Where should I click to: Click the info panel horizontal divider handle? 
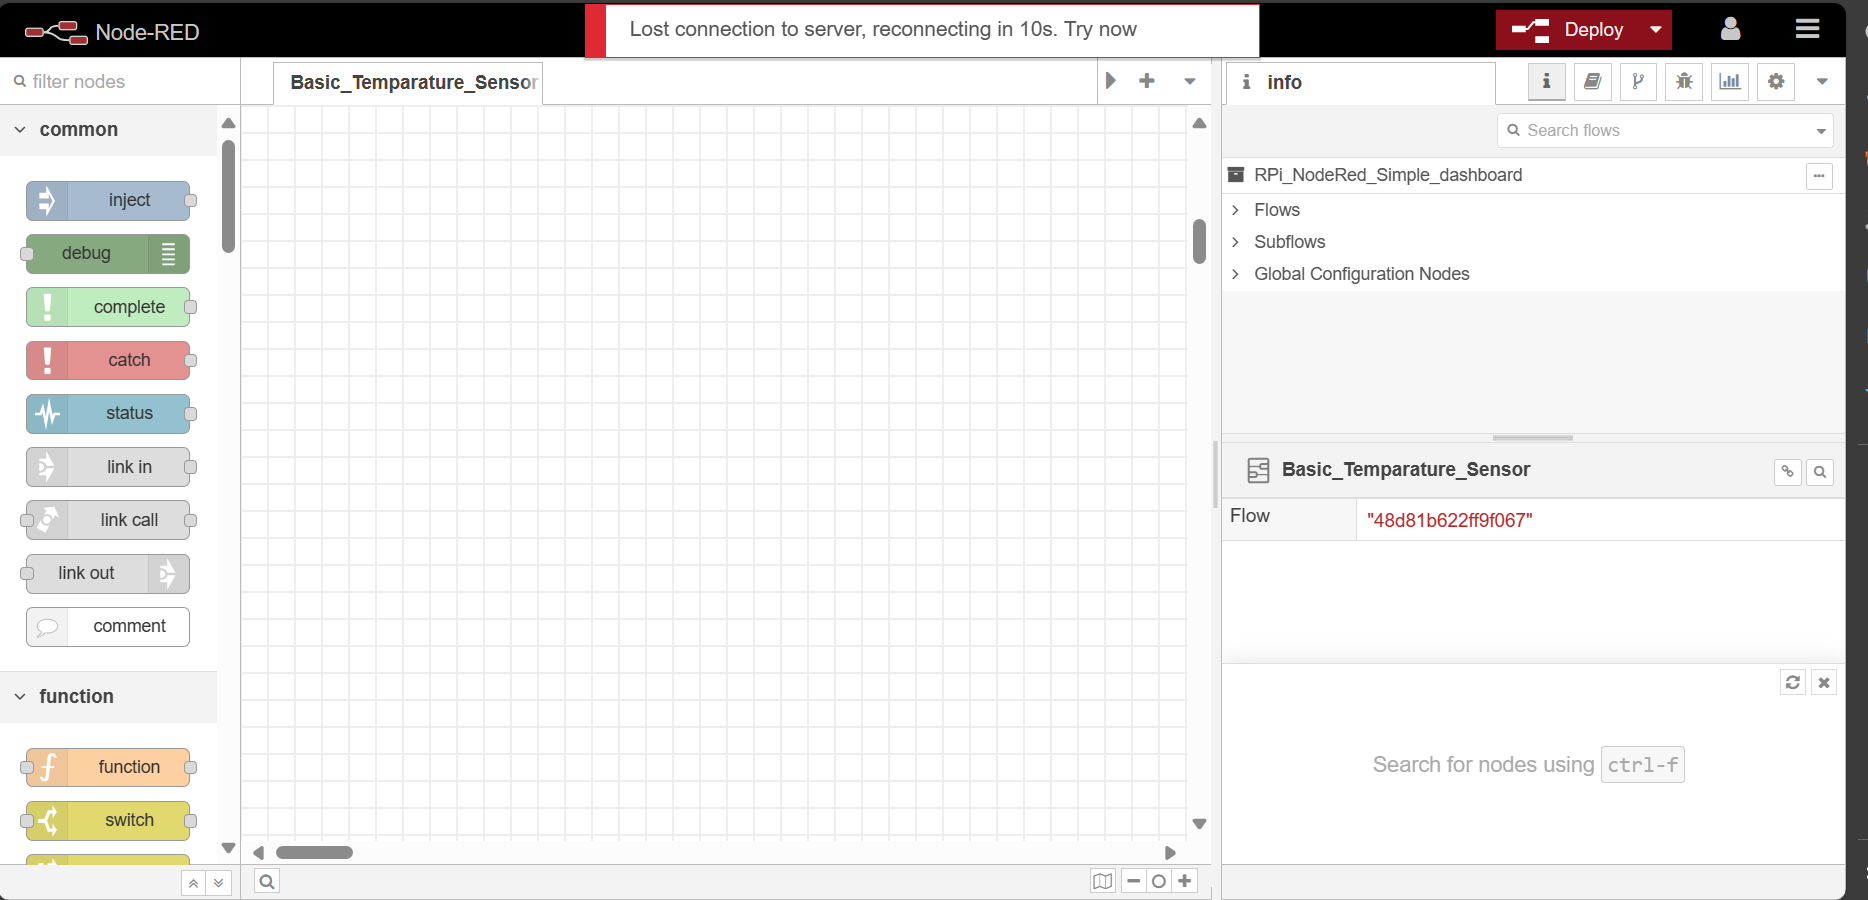coord(1533,438)
